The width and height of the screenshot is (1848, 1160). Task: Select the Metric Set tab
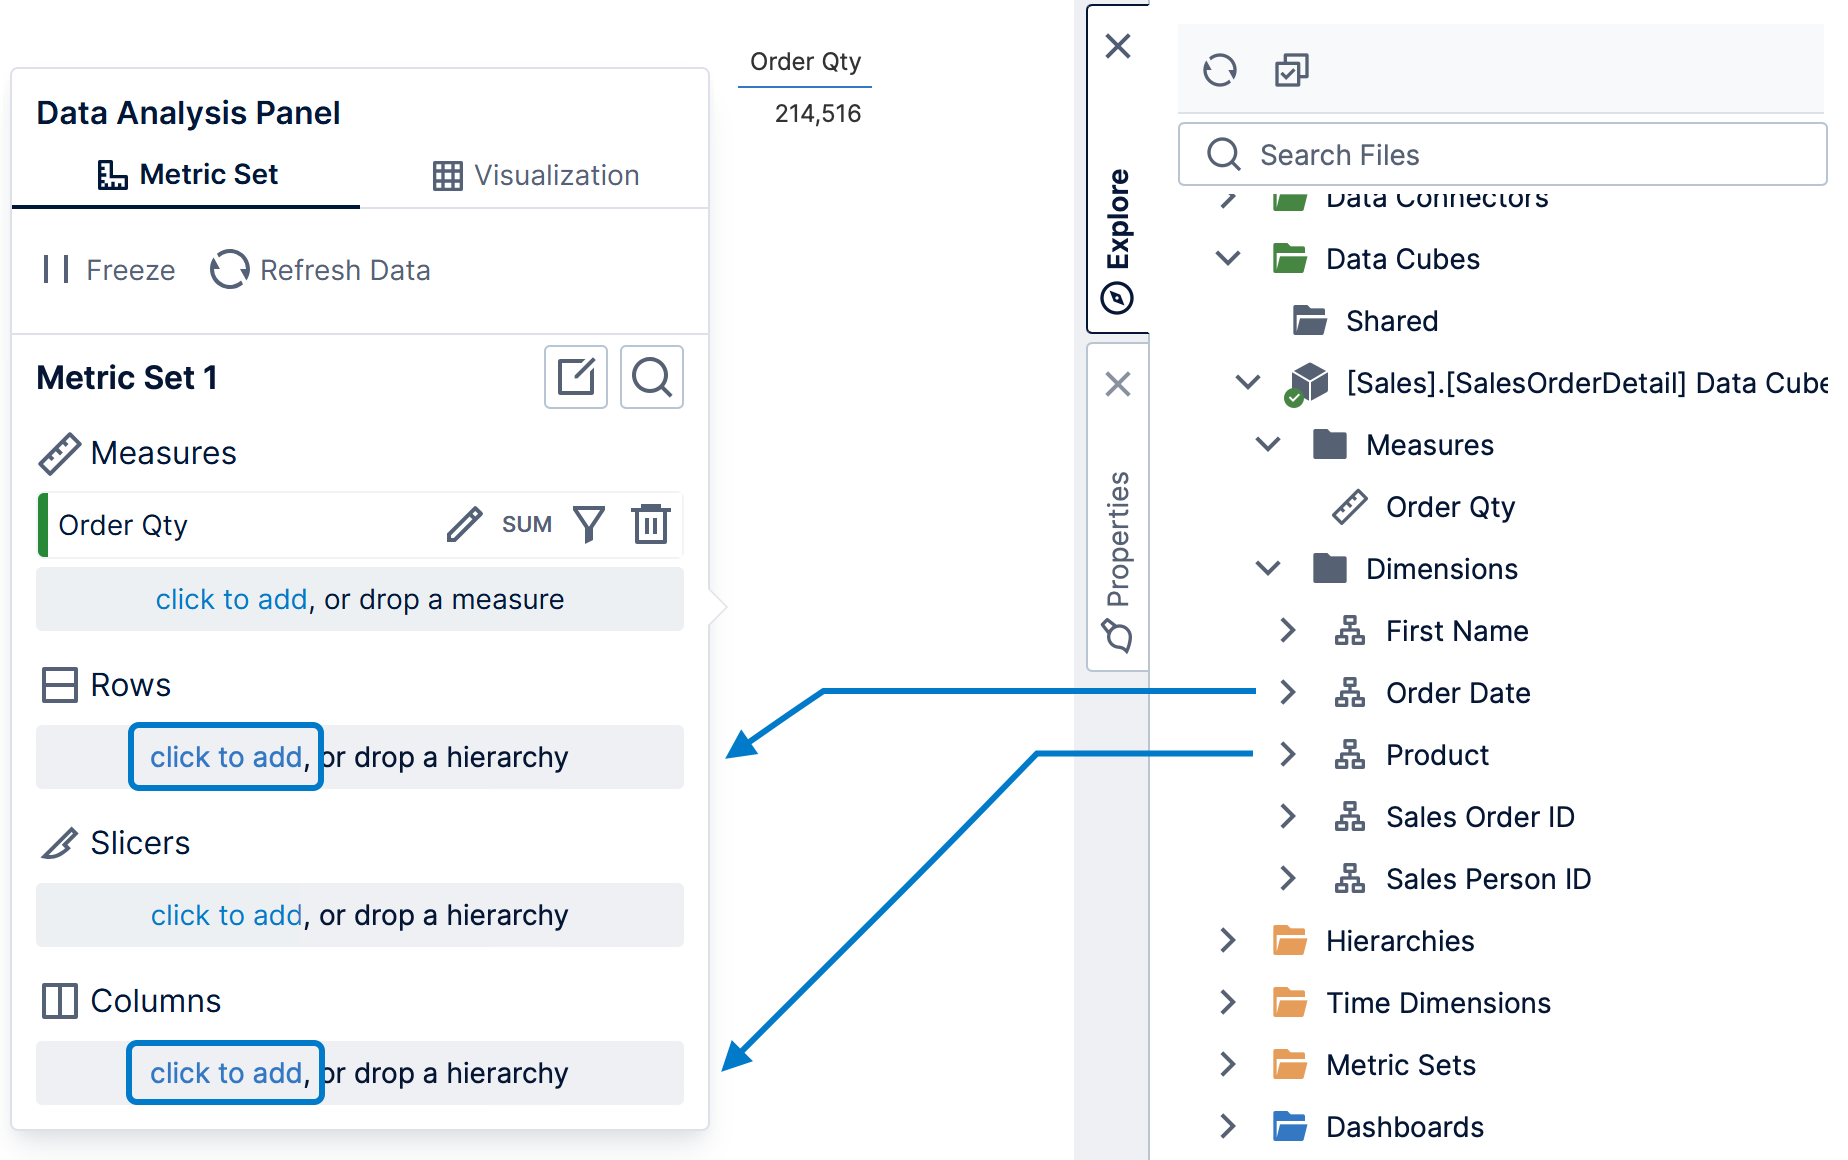point(187,175)
